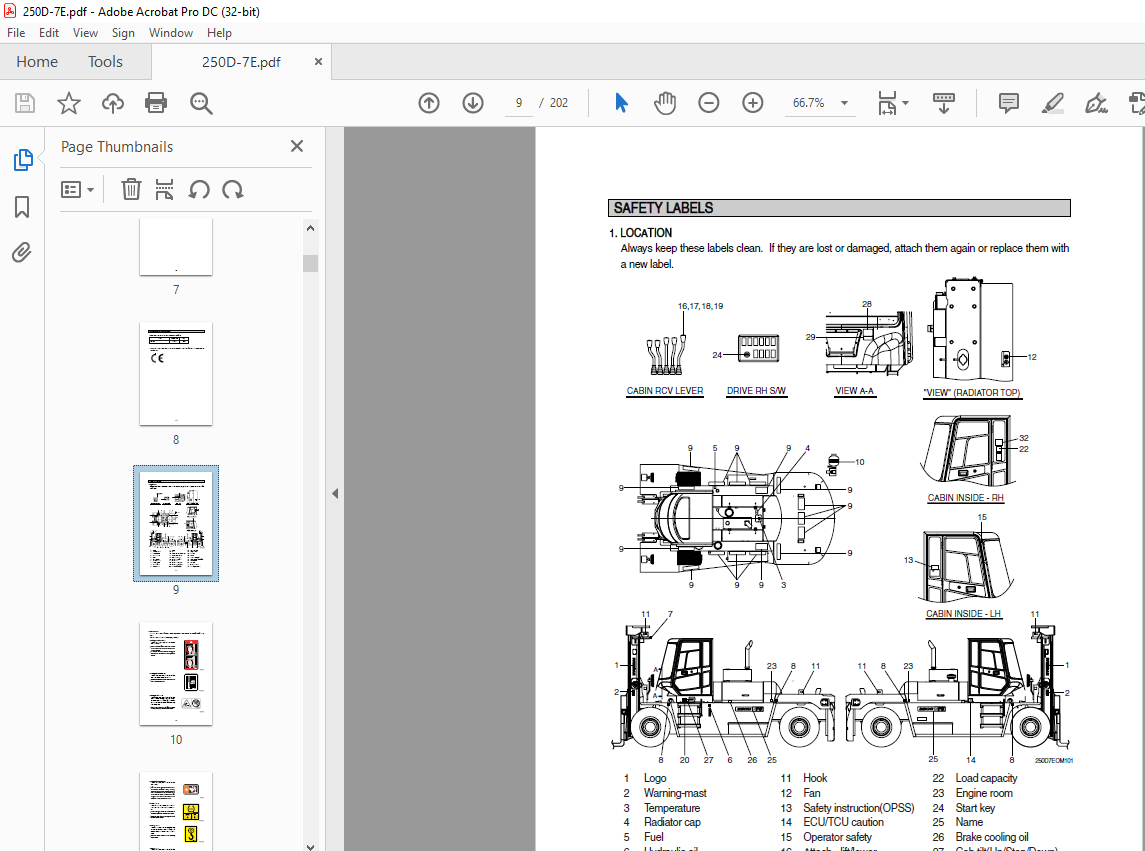Click the Safety instruction(OPSS) entry
The width and height of the screenshot is (1145, 851).
pos(858,808)
